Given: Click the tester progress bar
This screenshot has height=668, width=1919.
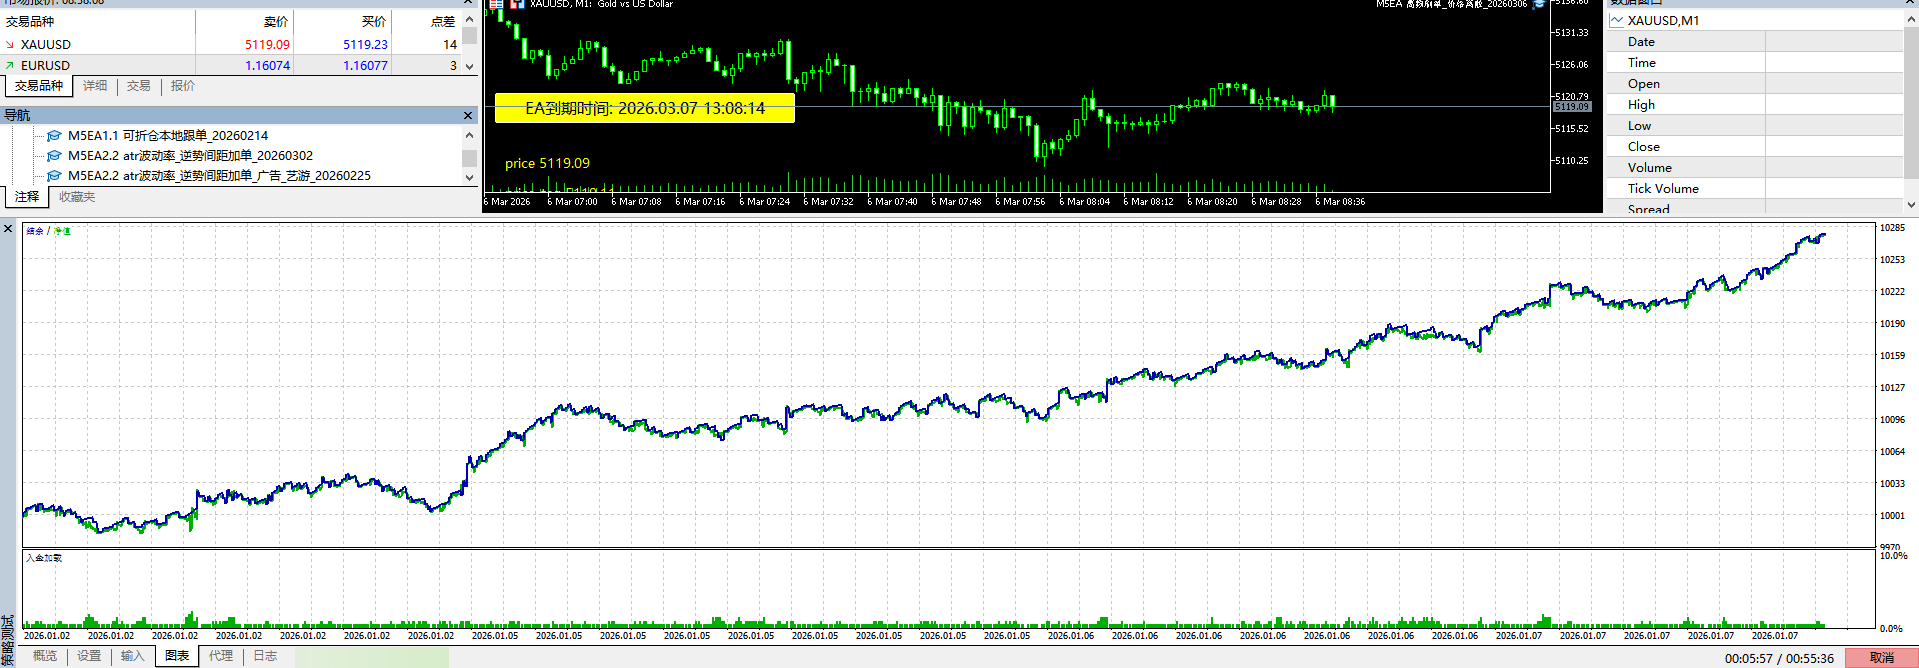Looking at the screenshot, I should [x=371, y=657].
